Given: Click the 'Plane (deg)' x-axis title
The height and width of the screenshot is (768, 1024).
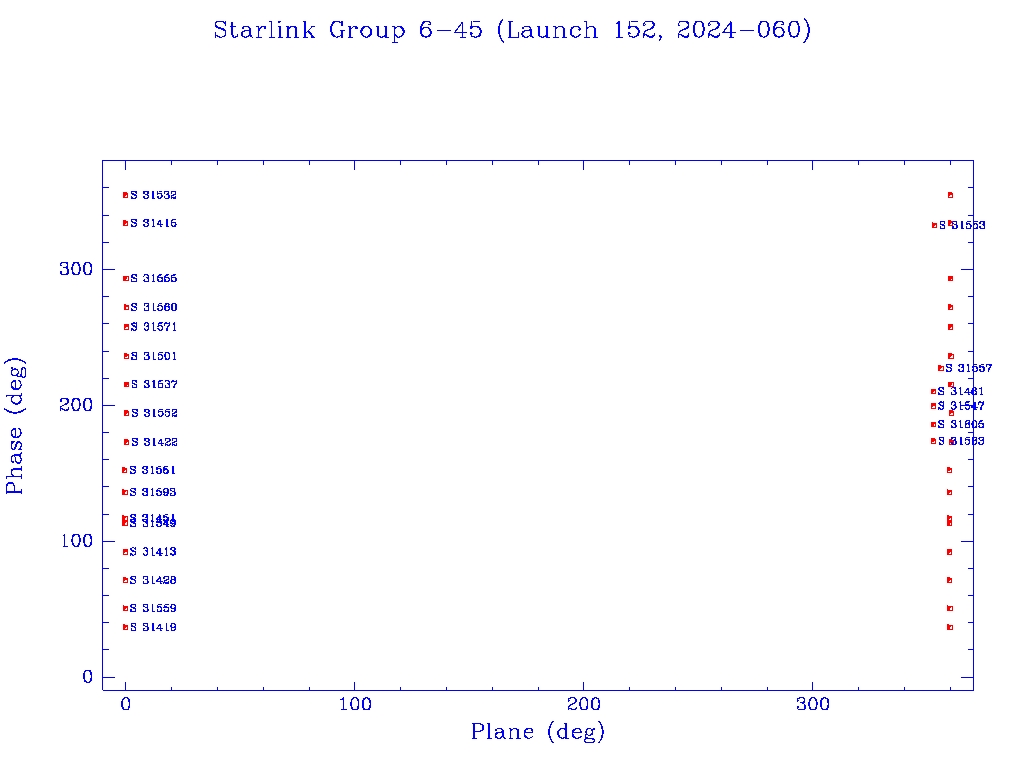Looking at the screenshot, I should coord(537,732).
